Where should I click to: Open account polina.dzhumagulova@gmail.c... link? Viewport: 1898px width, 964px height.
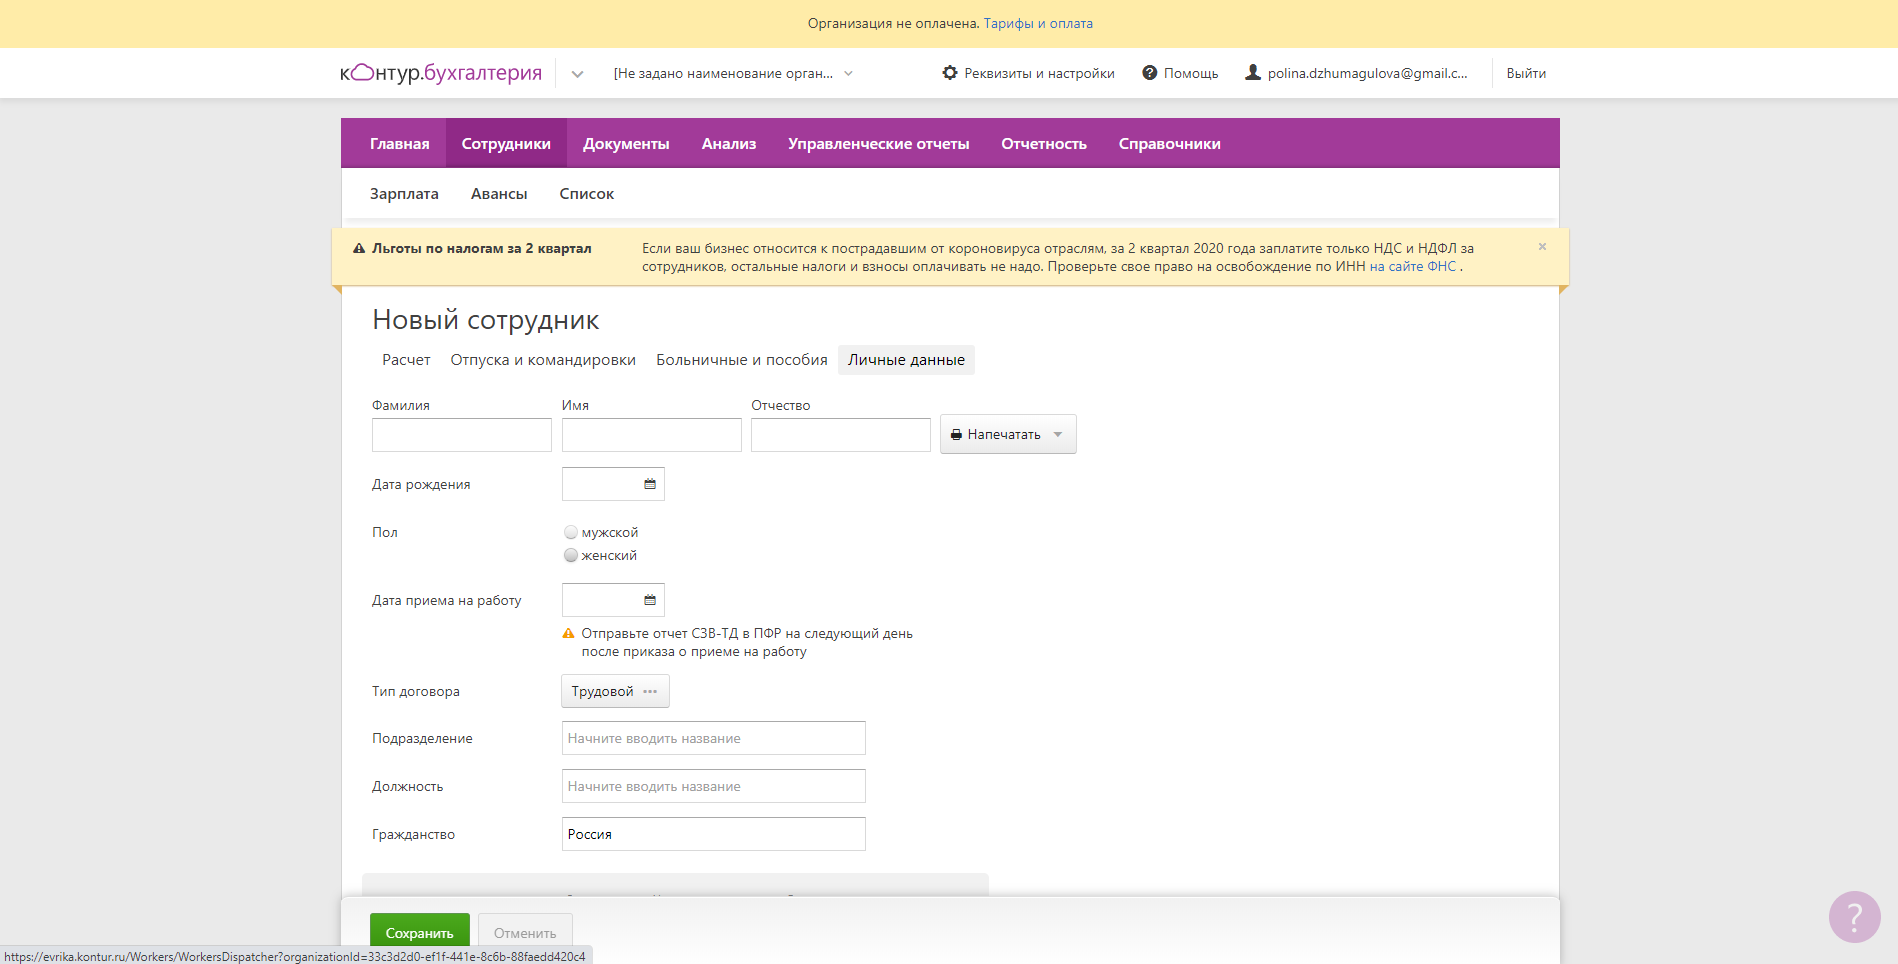1367,73
